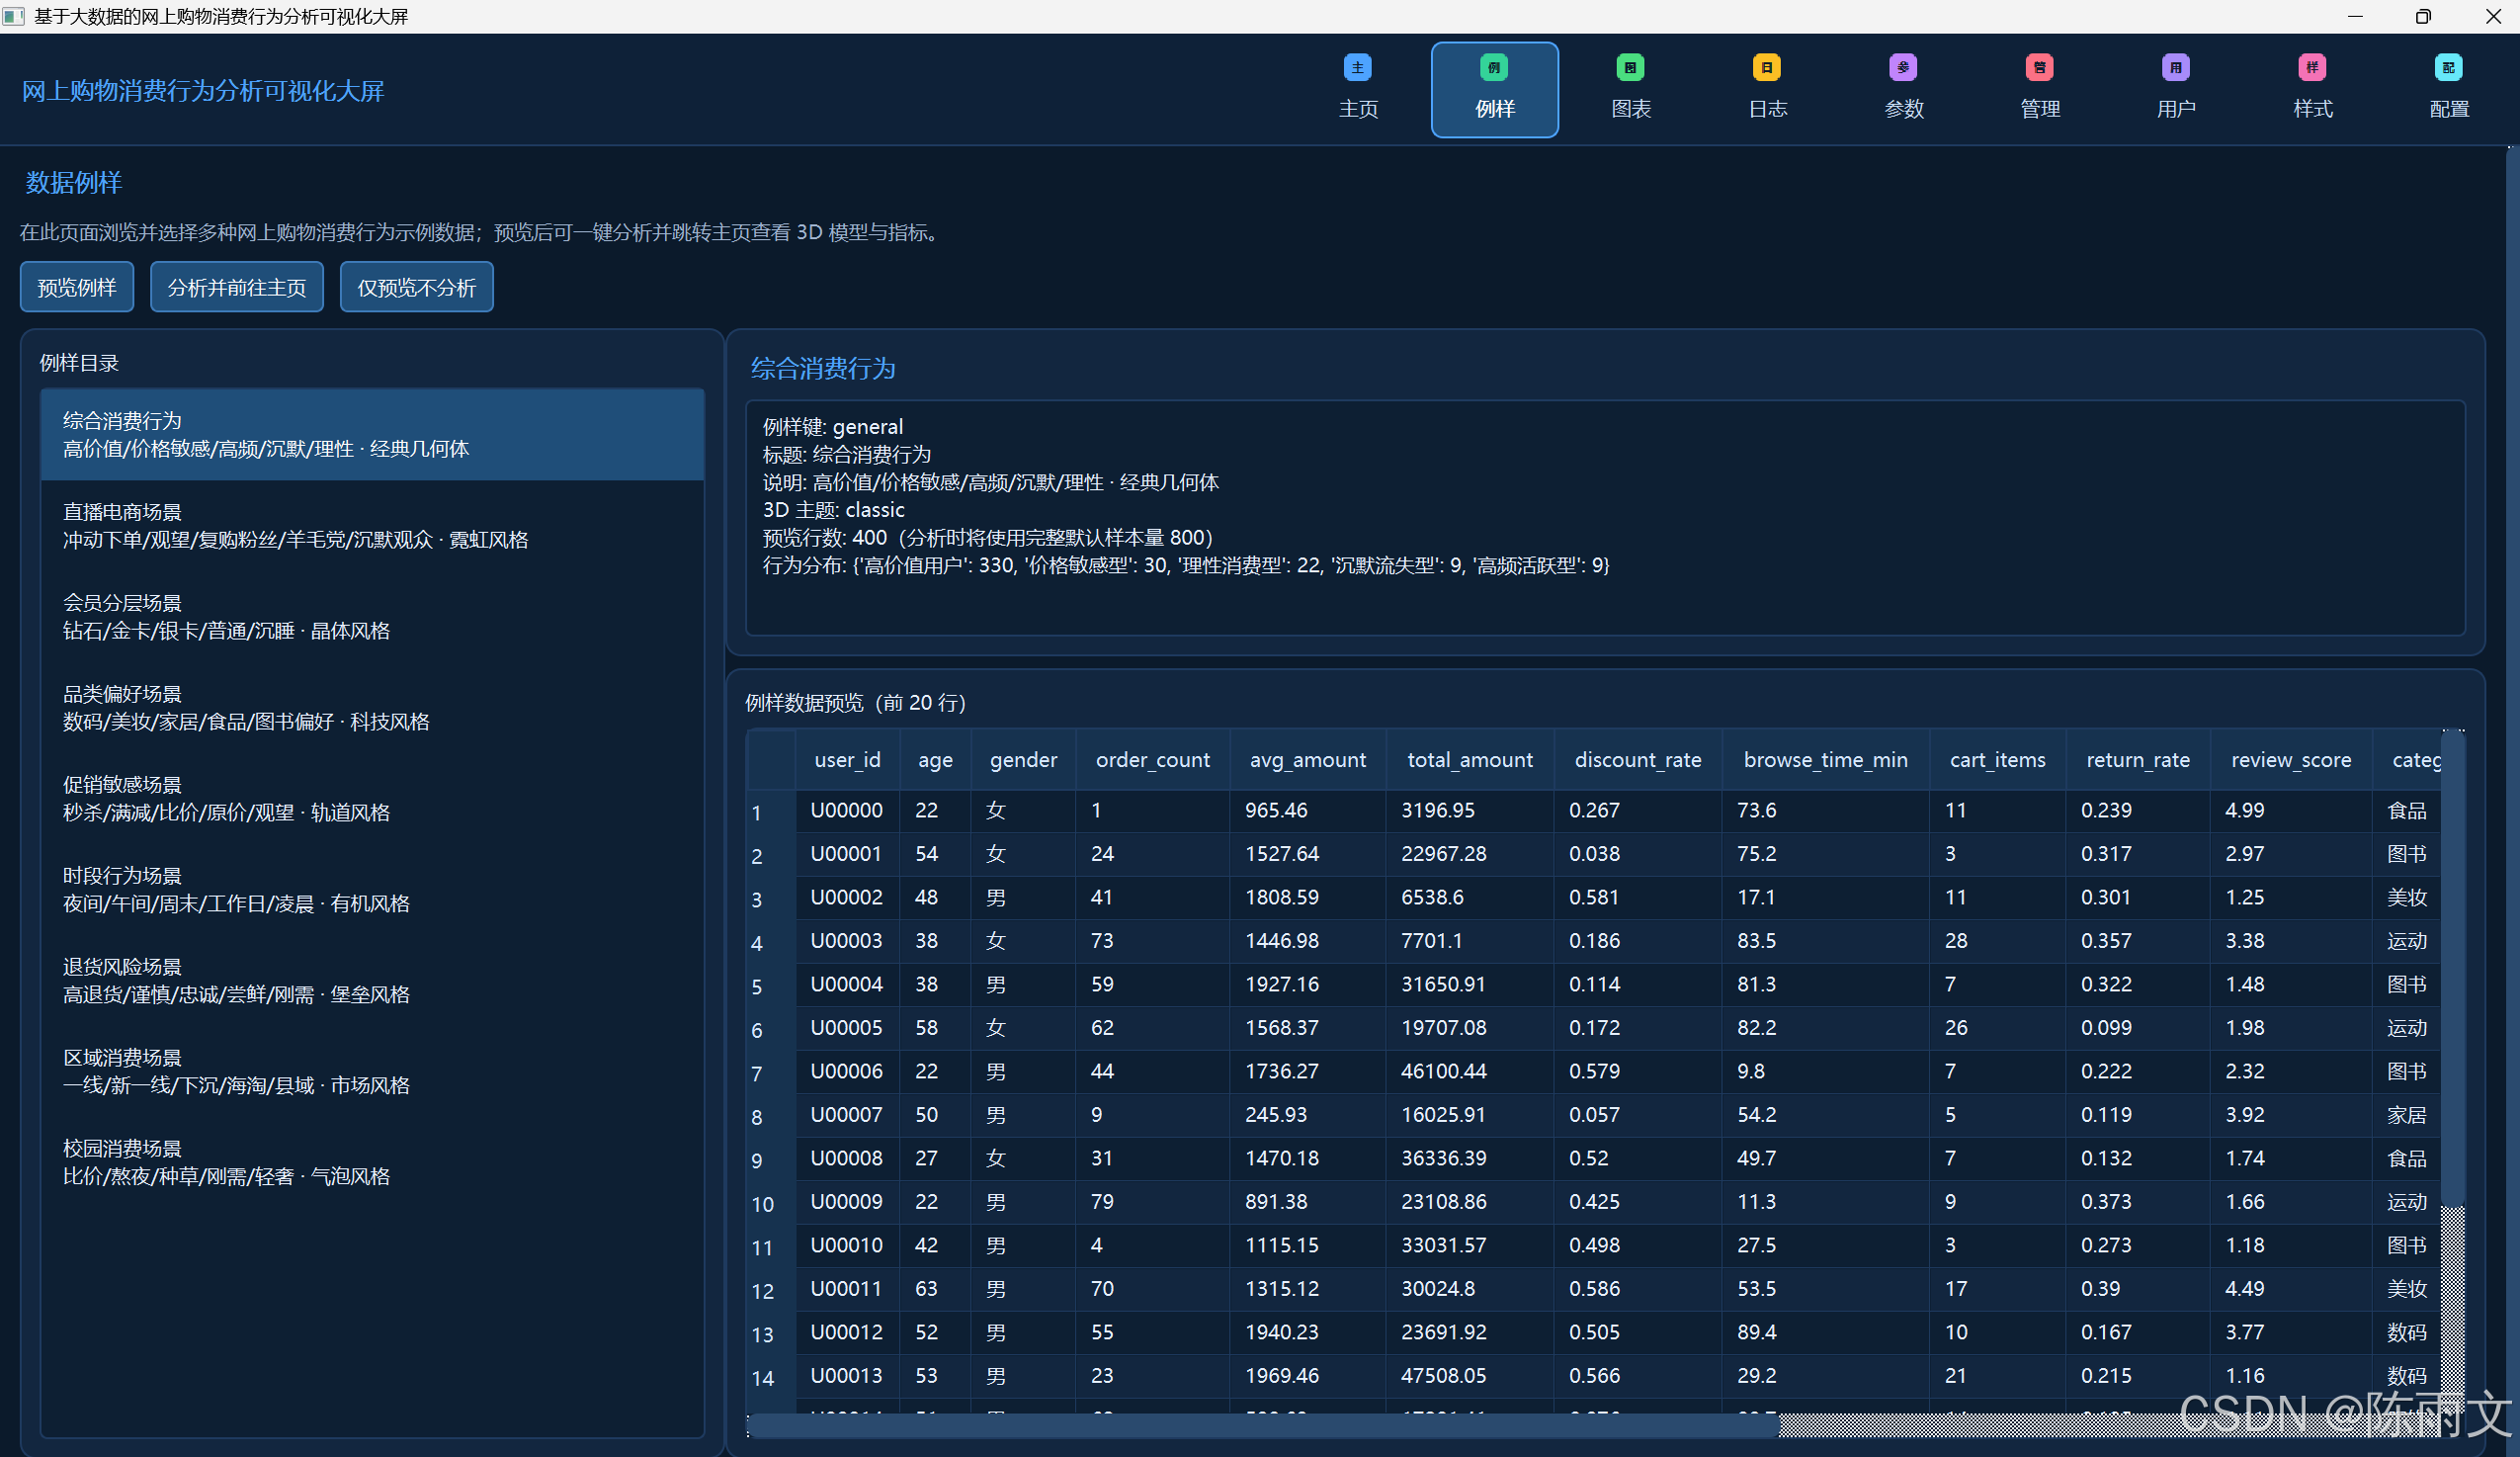This screenshot has height=1457, width=2520.
Task: Select the 区域消费场景 sample entry
Action: 372,1072
